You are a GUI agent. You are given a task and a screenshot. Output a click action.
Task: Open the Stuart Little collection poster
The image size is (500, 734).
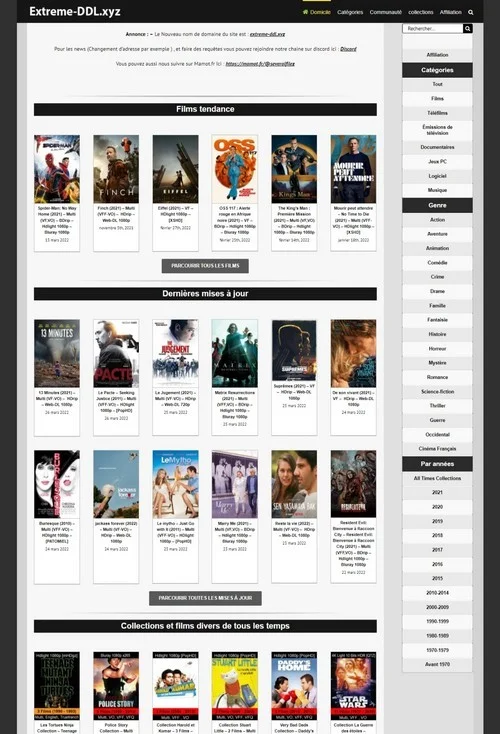(235, 686)
